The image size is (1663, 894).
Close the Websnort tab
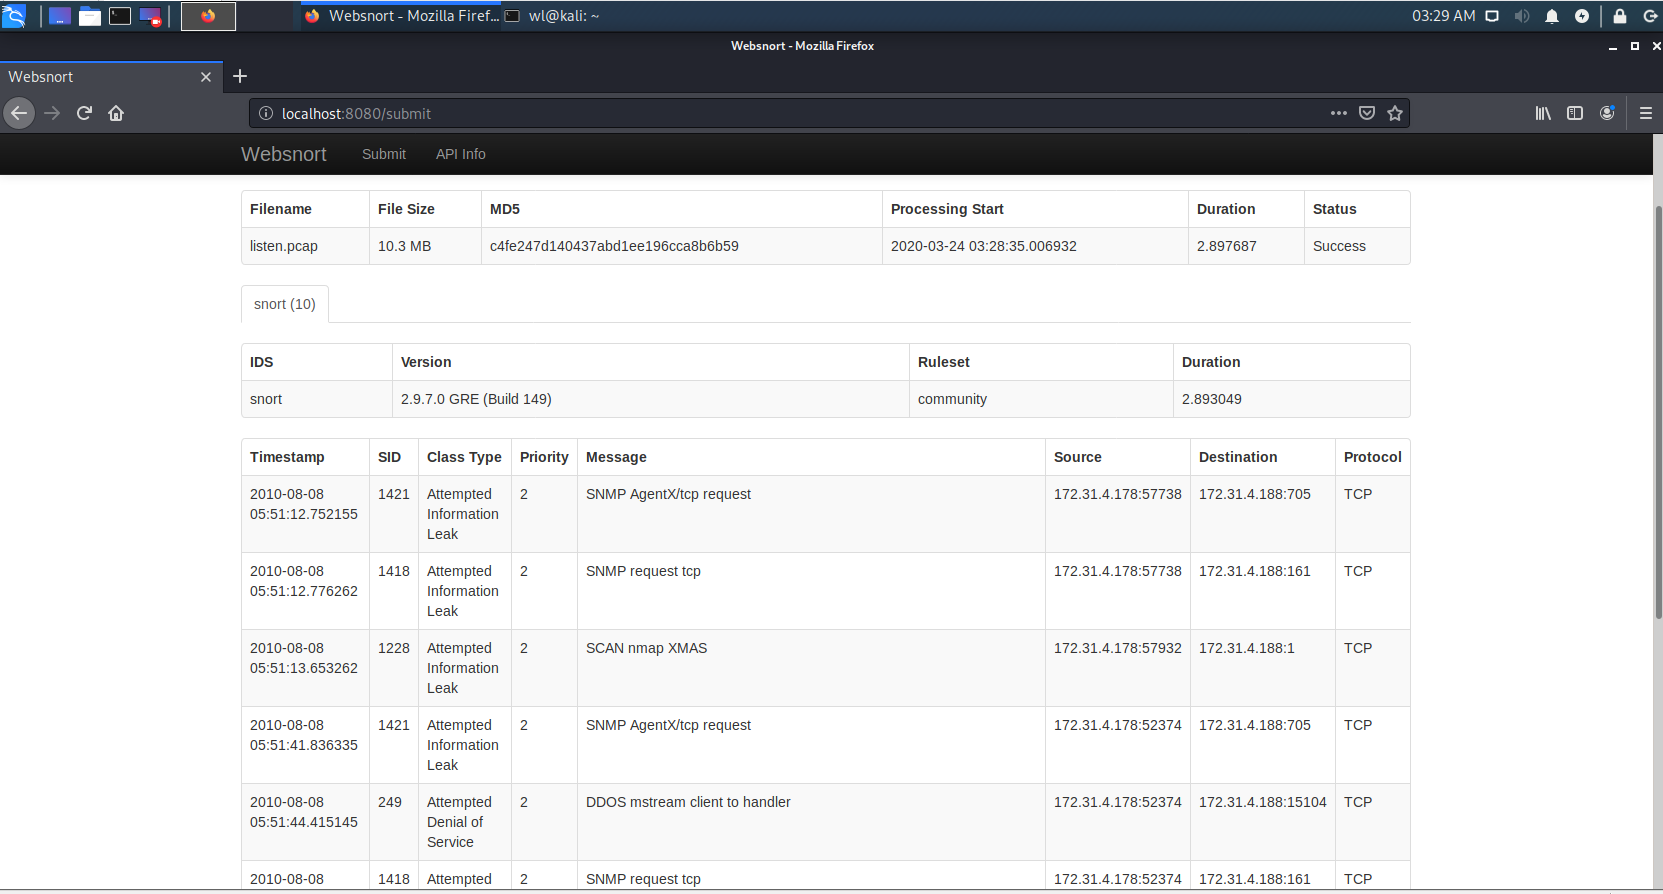click(206, 77)
